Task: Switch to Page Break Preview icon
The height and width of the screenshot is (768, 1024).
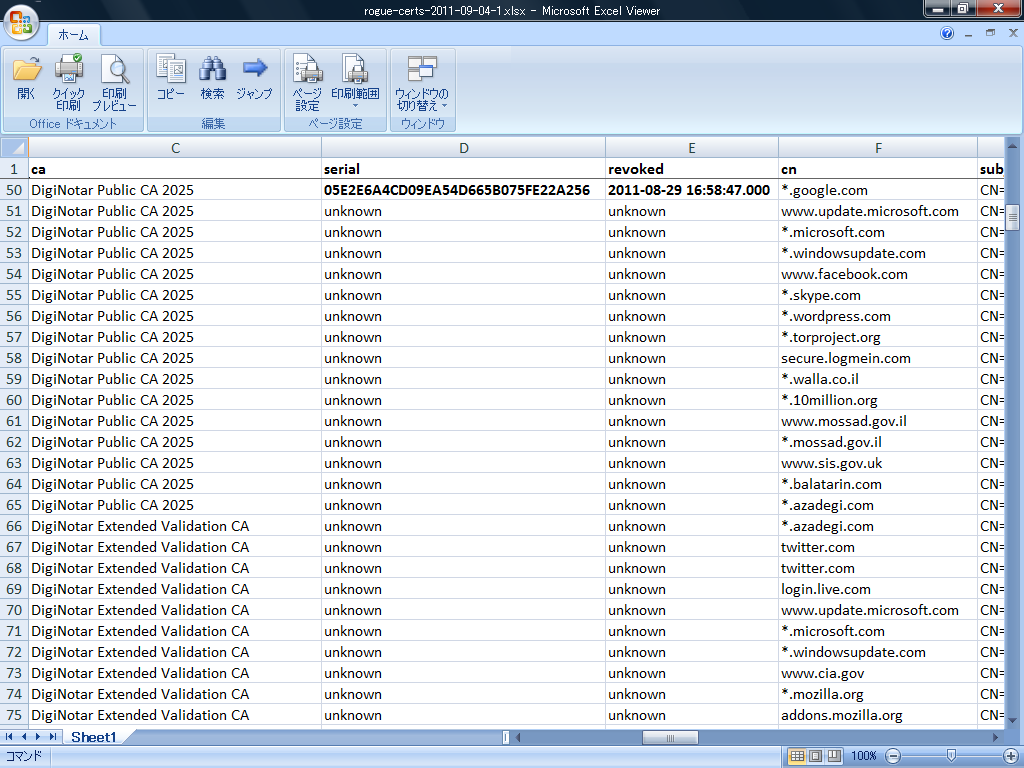Action: pos(834,756)
